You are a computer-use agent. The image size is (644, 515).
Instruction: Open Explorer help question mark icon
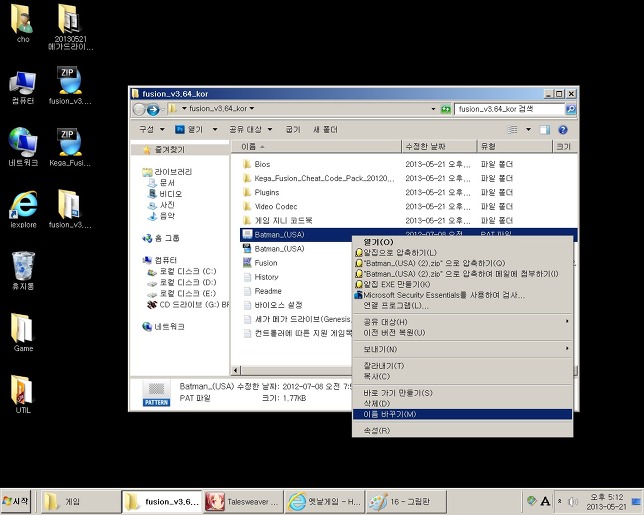[x=563, y=130]
